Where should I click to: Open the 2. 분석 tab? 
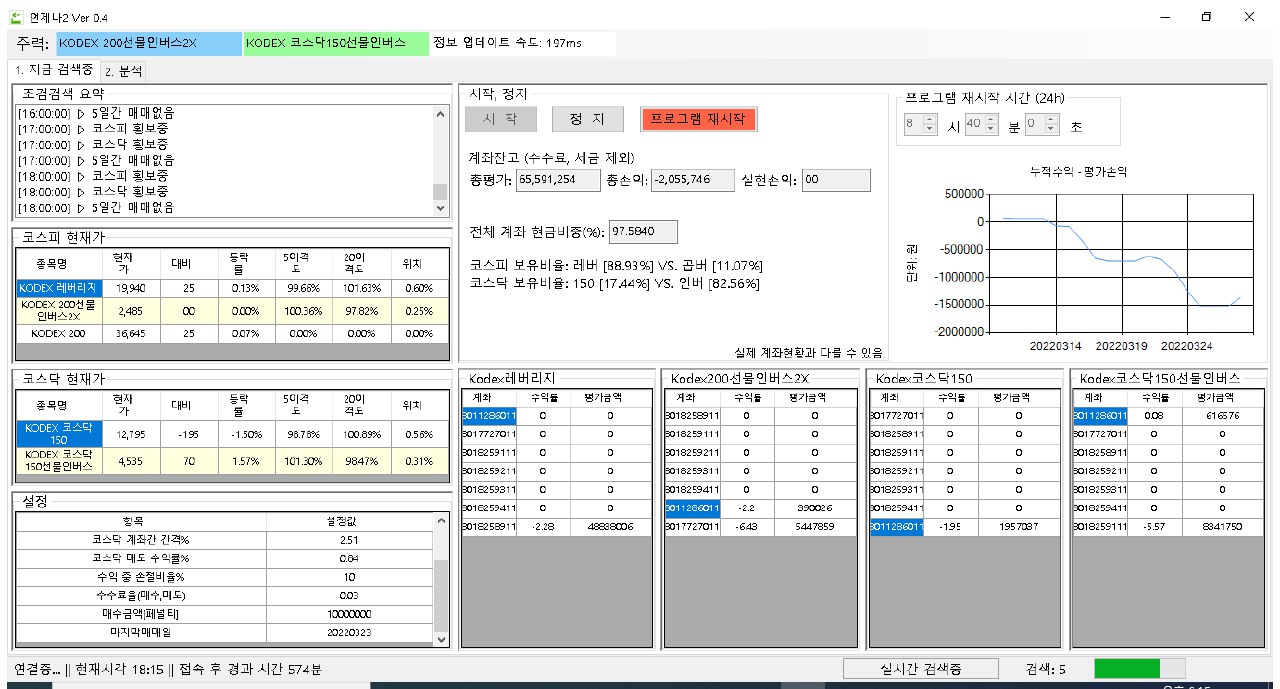[124, 71]
